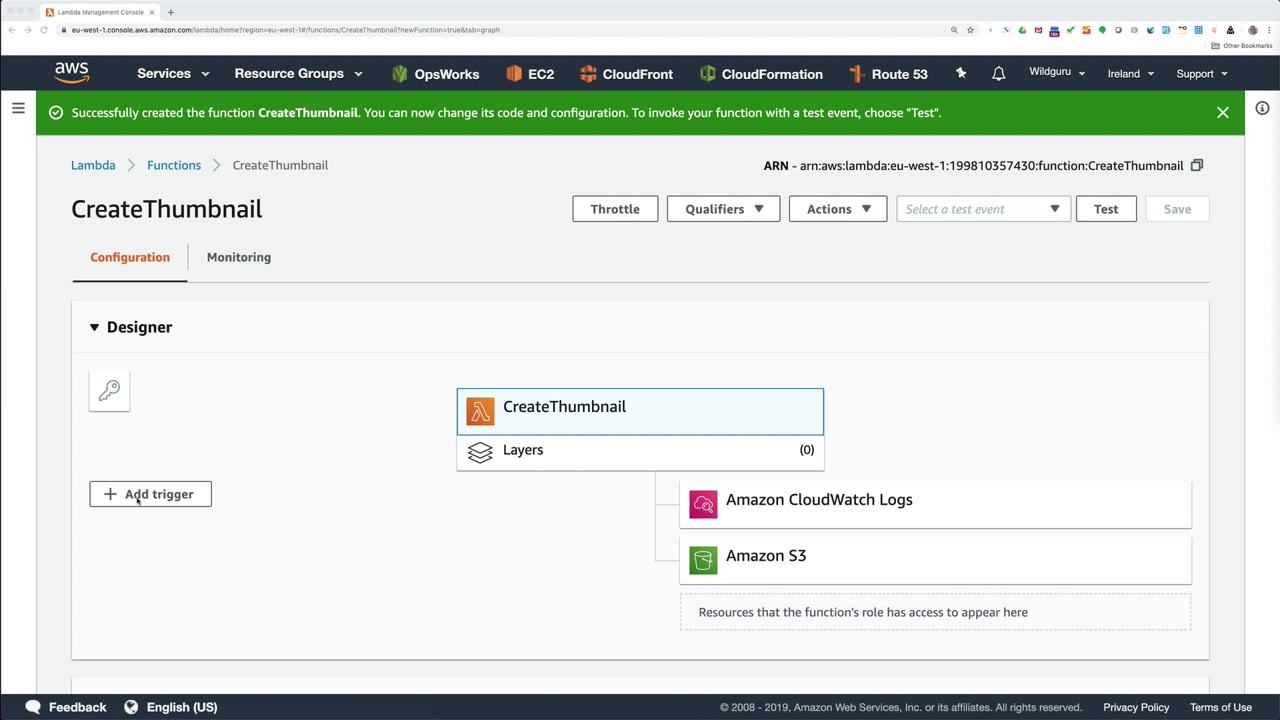This screenshot has height=720, width=1280.
Task: Click the OpsWorks shortcut icon
Action: 400,73
